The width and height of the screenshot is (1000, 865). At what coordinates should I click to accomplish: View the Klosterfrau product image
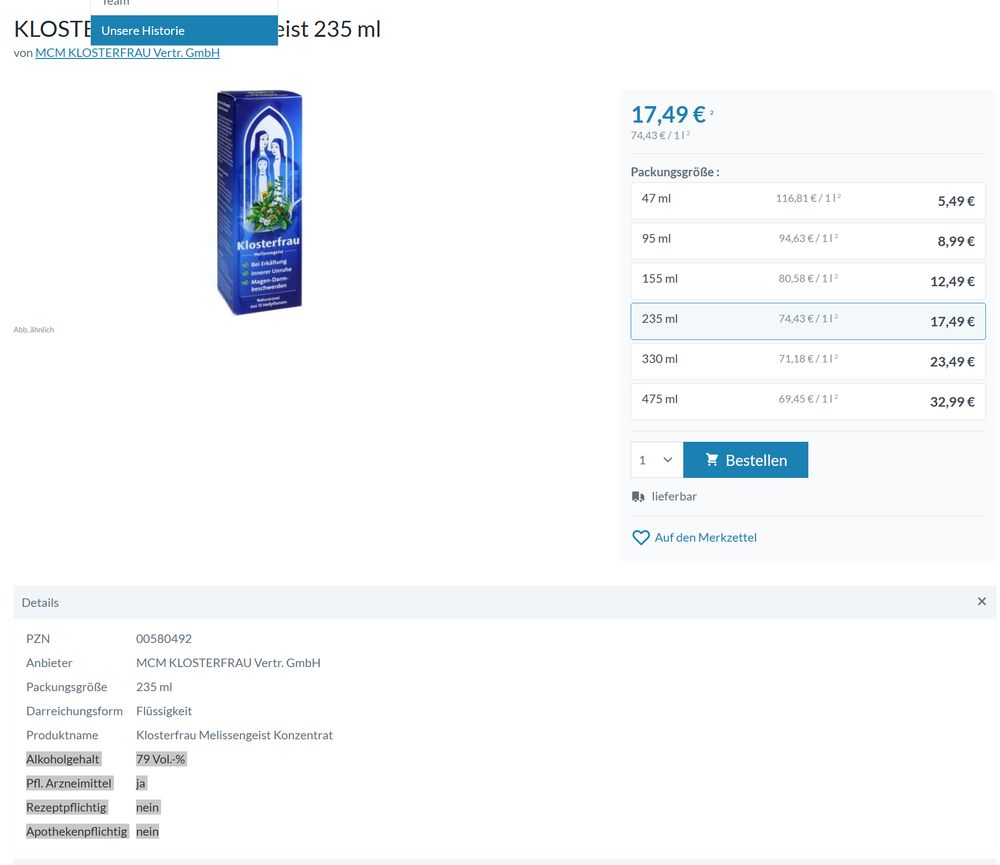[x=259, y=202]
